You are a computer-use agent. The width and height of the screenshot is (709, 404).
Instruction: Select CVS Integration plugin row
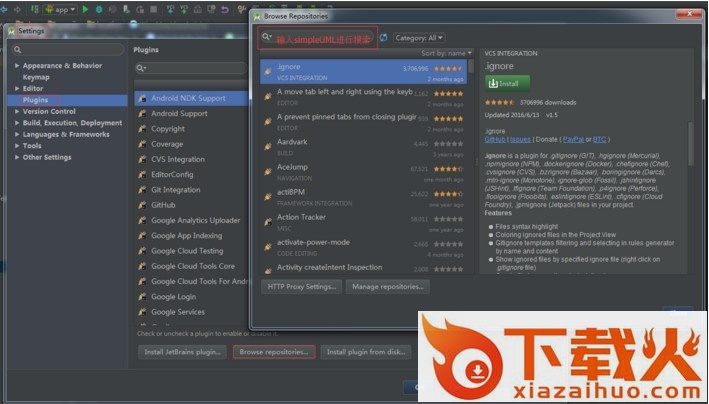pyautogui.click(x=192, y=159)
